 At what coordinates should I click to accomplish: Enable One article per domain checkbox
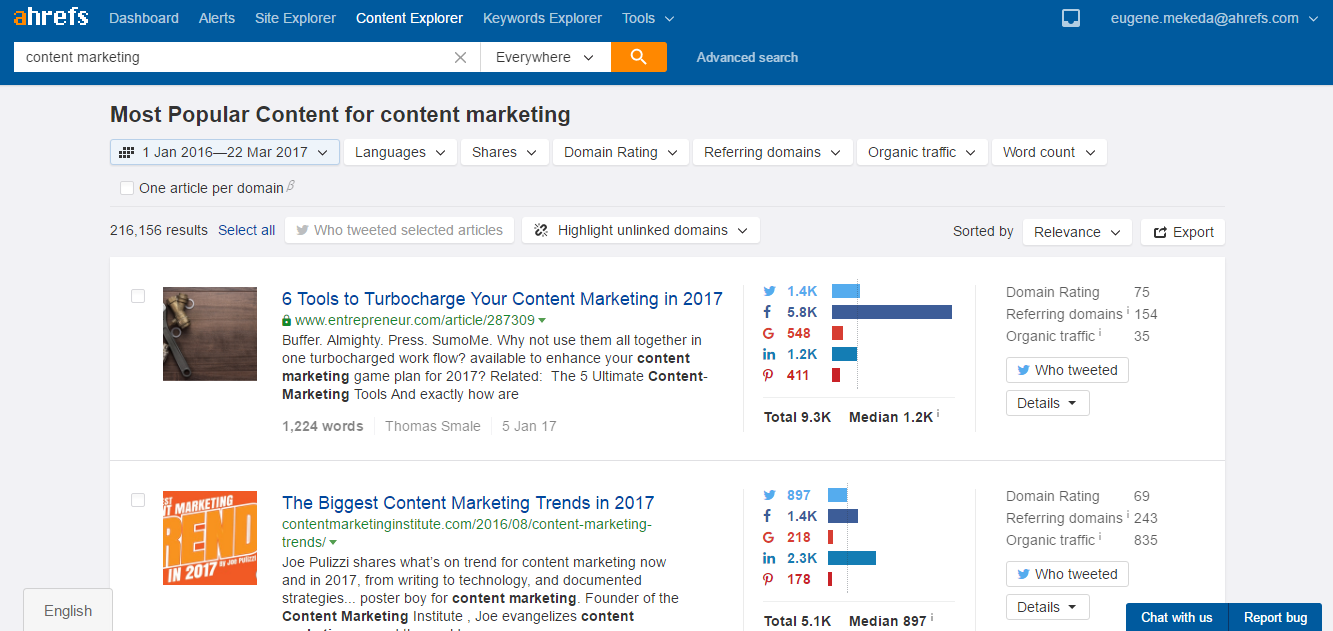point(127,188)
